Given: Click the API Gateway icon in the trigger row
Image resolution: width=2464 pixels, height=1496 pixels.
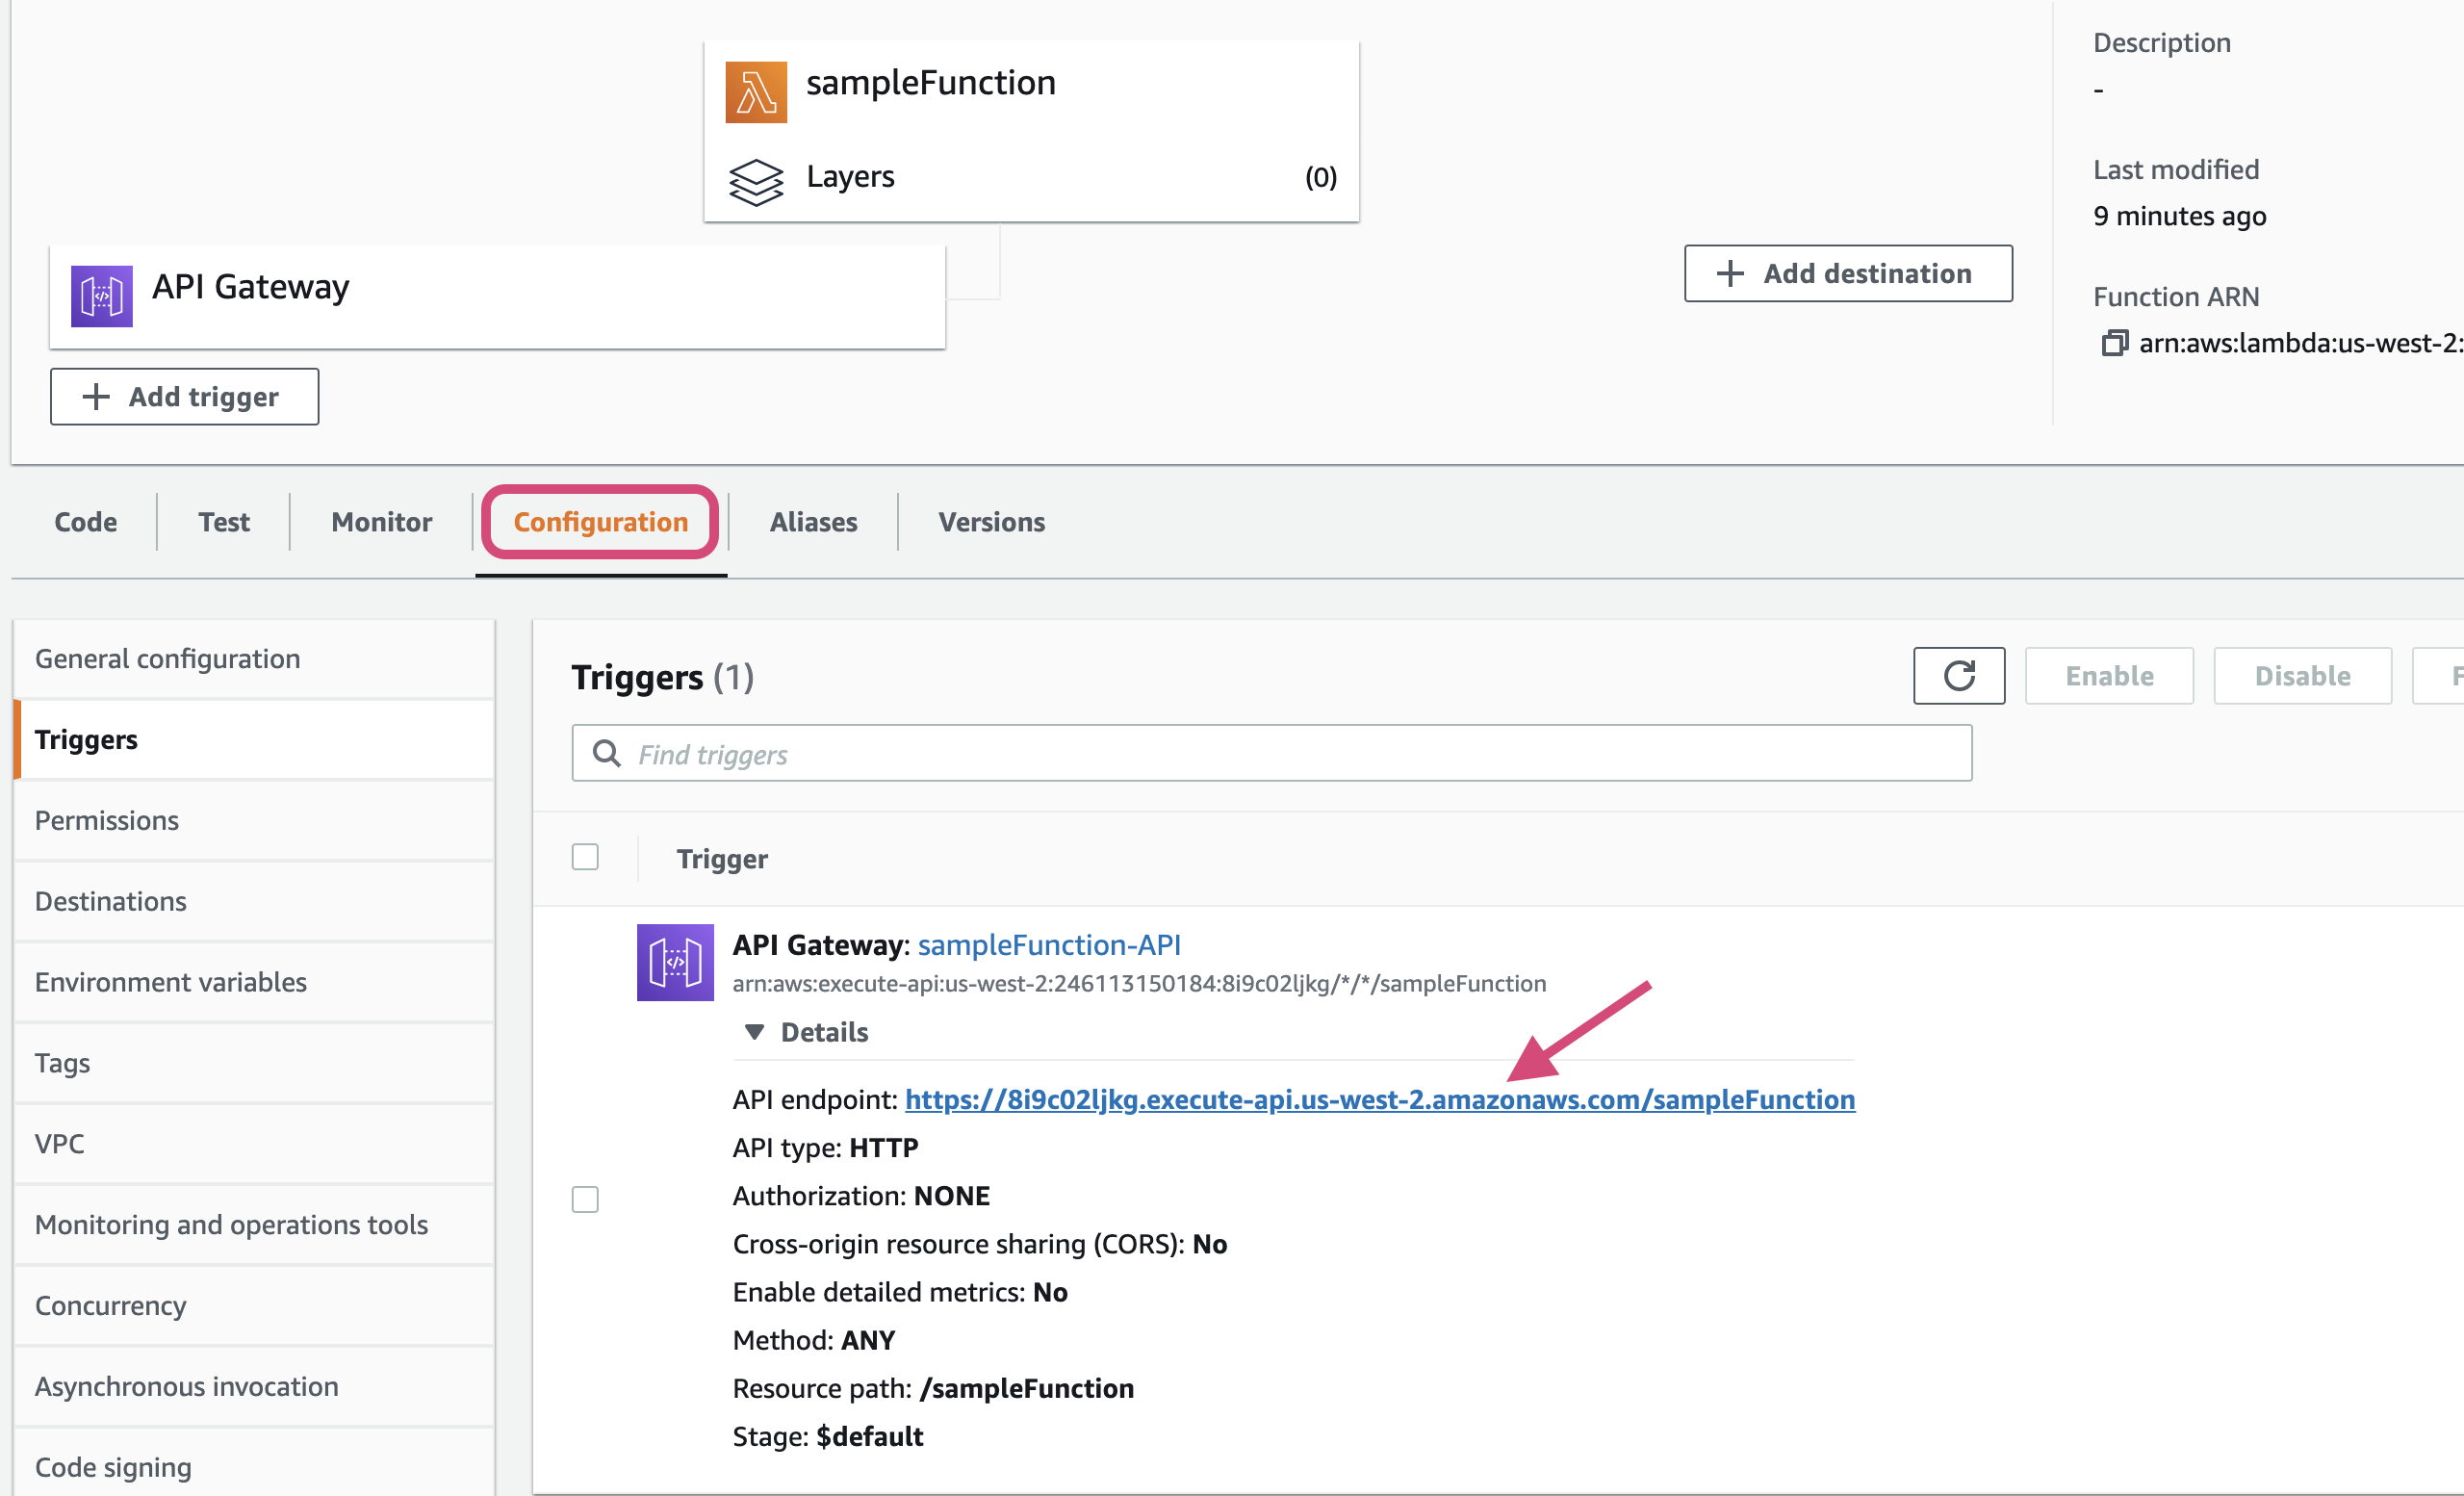Looking at the screenshot, I should (675, 962).
